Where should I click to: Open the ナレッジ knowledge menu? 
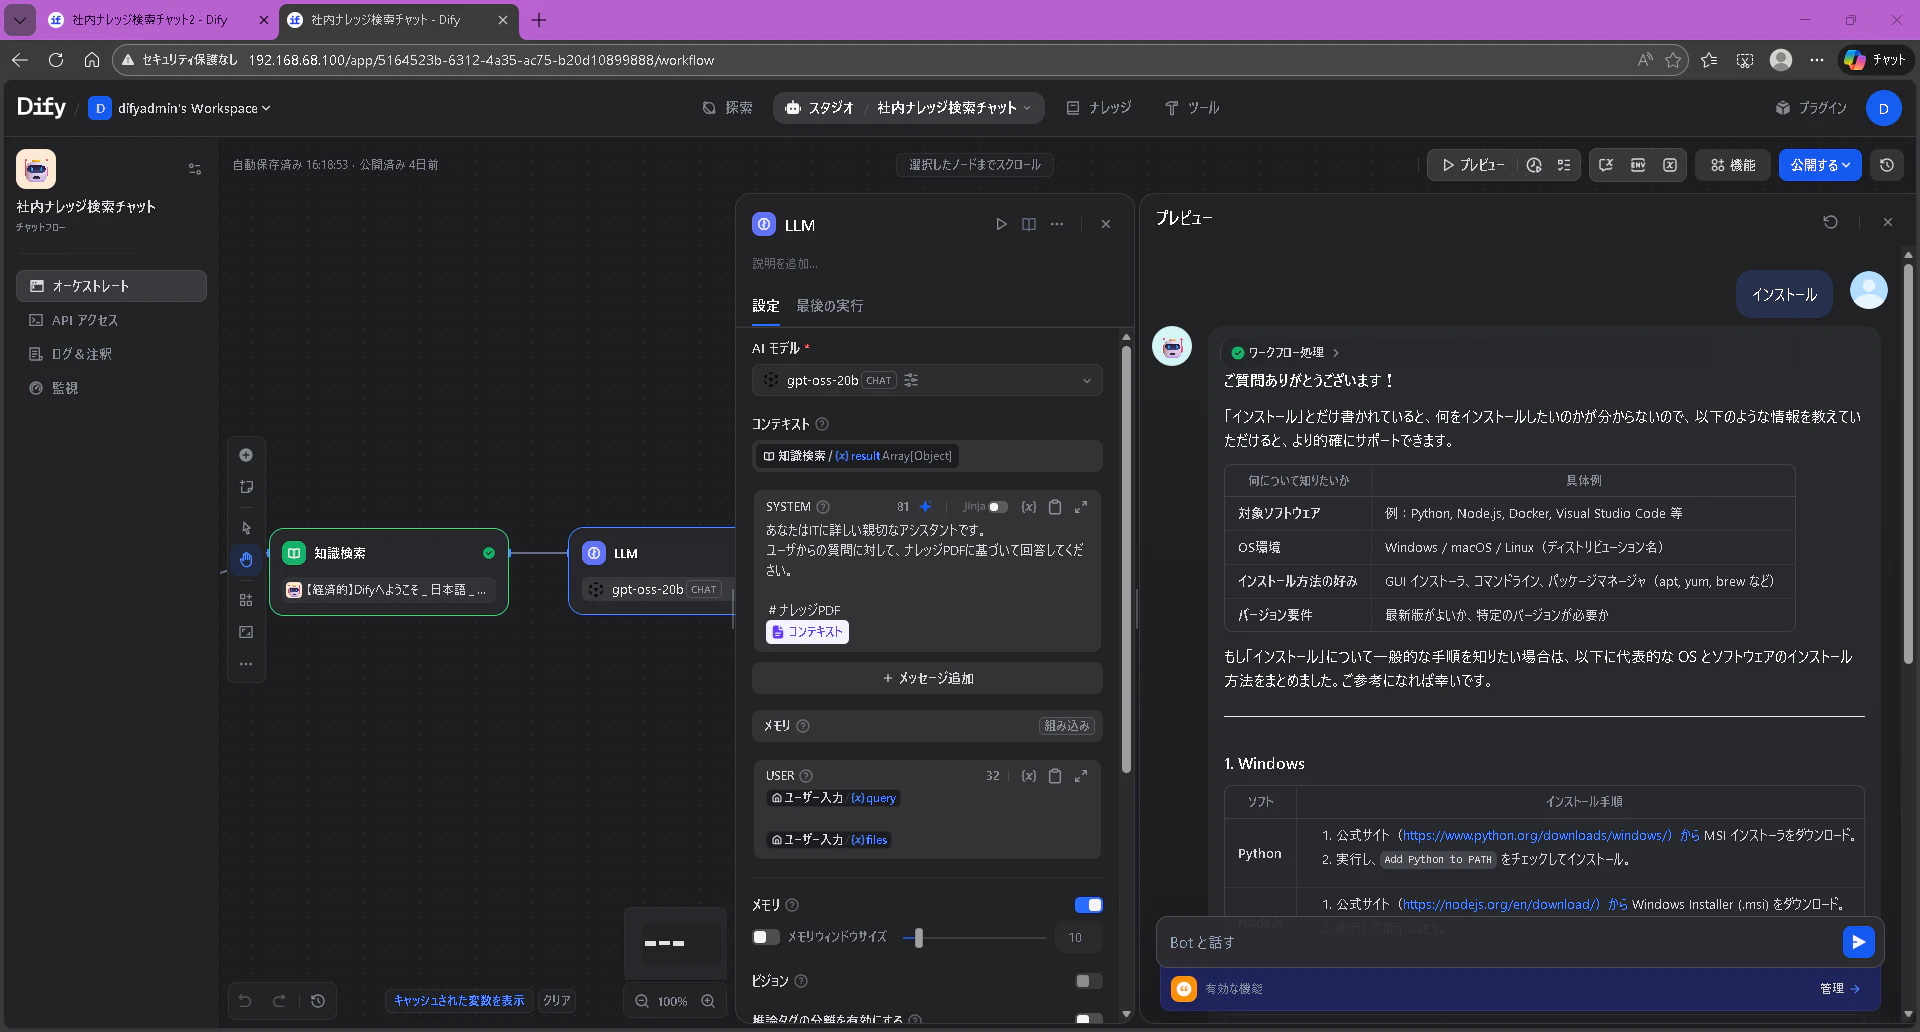tap(1099, 108)
